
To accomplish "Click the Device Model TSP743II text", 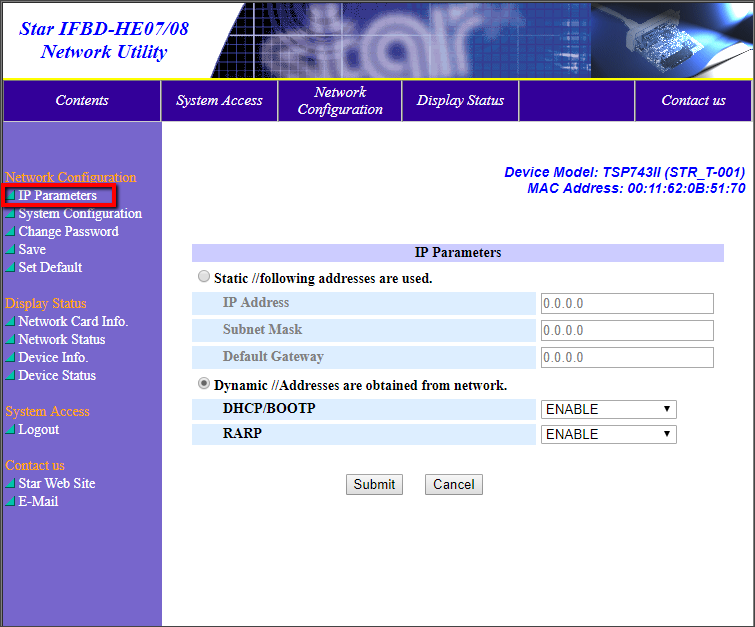I will click(x=625, y=172).
